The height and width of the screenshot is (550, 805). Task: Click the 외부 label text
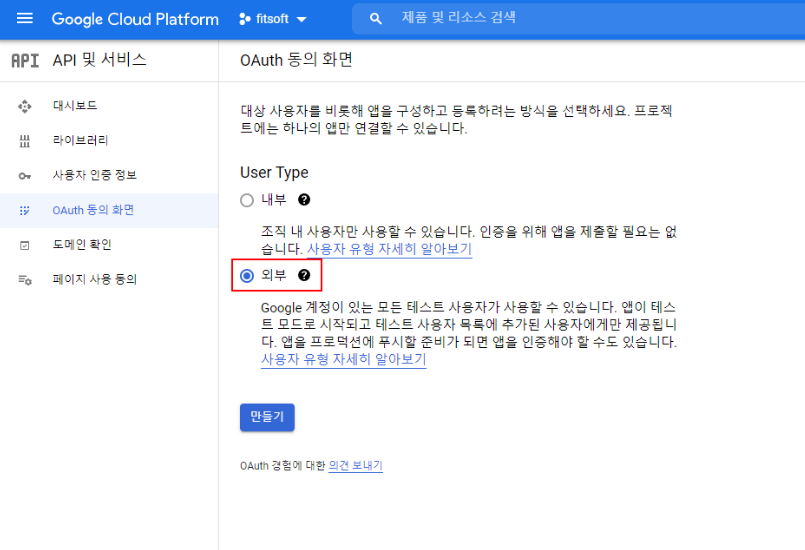pyautogui.click(x=274, y=275)
